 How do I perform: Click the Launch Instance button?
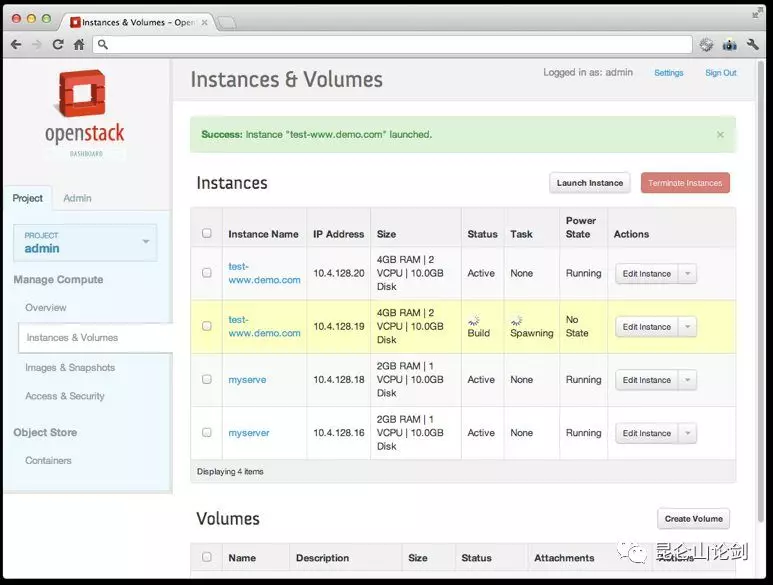pos(590,183)
